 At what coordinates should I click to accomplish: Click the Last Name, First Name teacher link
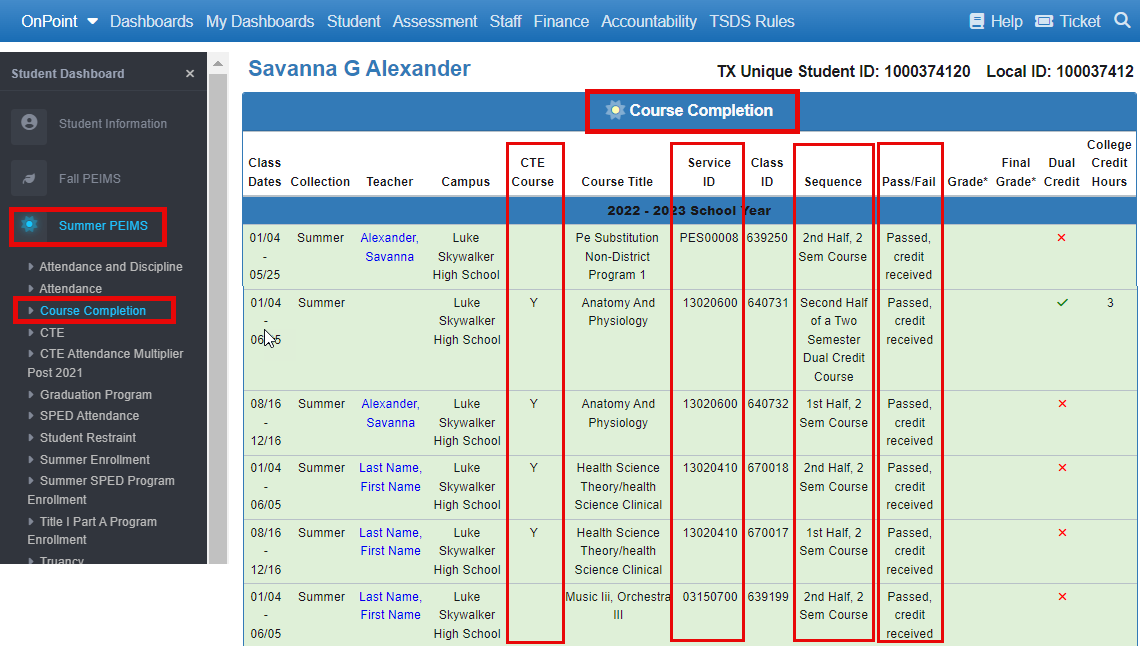pos(390,476)
